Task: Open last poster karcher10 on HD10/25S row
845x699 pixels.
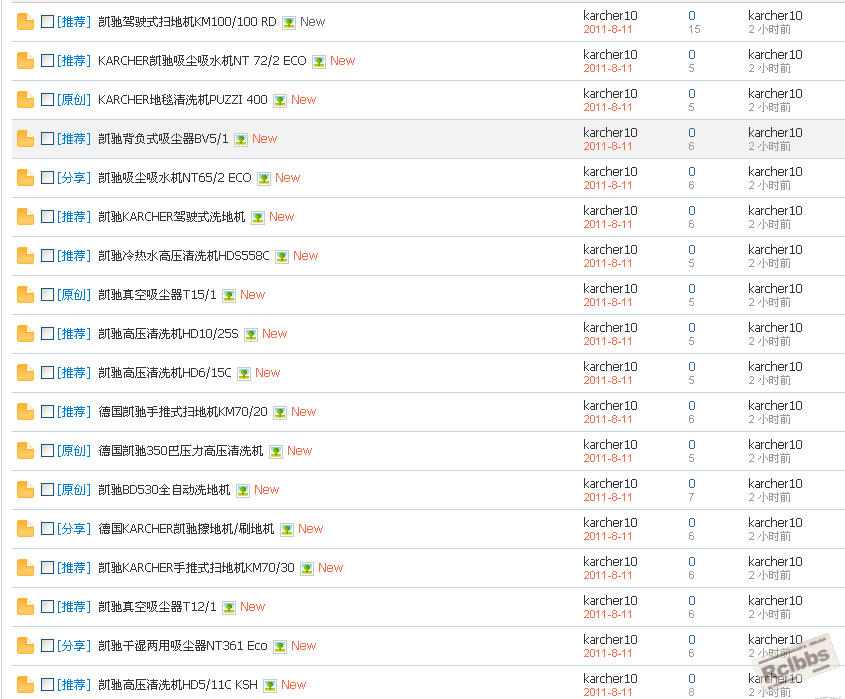Action: click(x=775, y=328)
